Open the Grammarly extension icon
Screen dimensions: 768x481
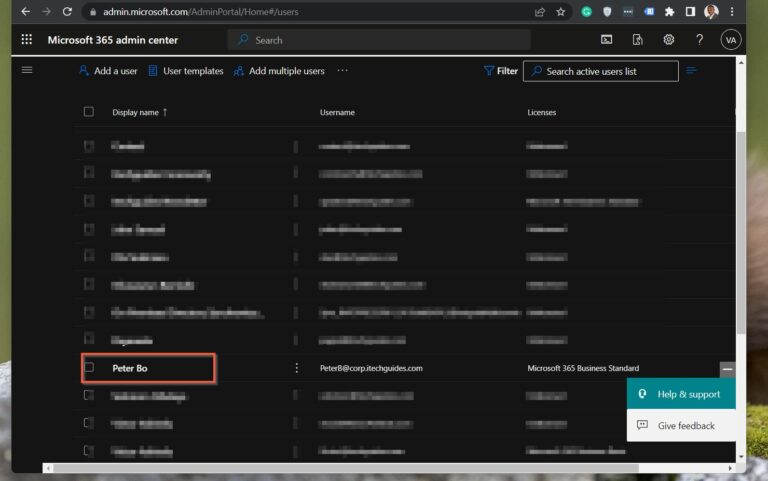pos(586,12)
